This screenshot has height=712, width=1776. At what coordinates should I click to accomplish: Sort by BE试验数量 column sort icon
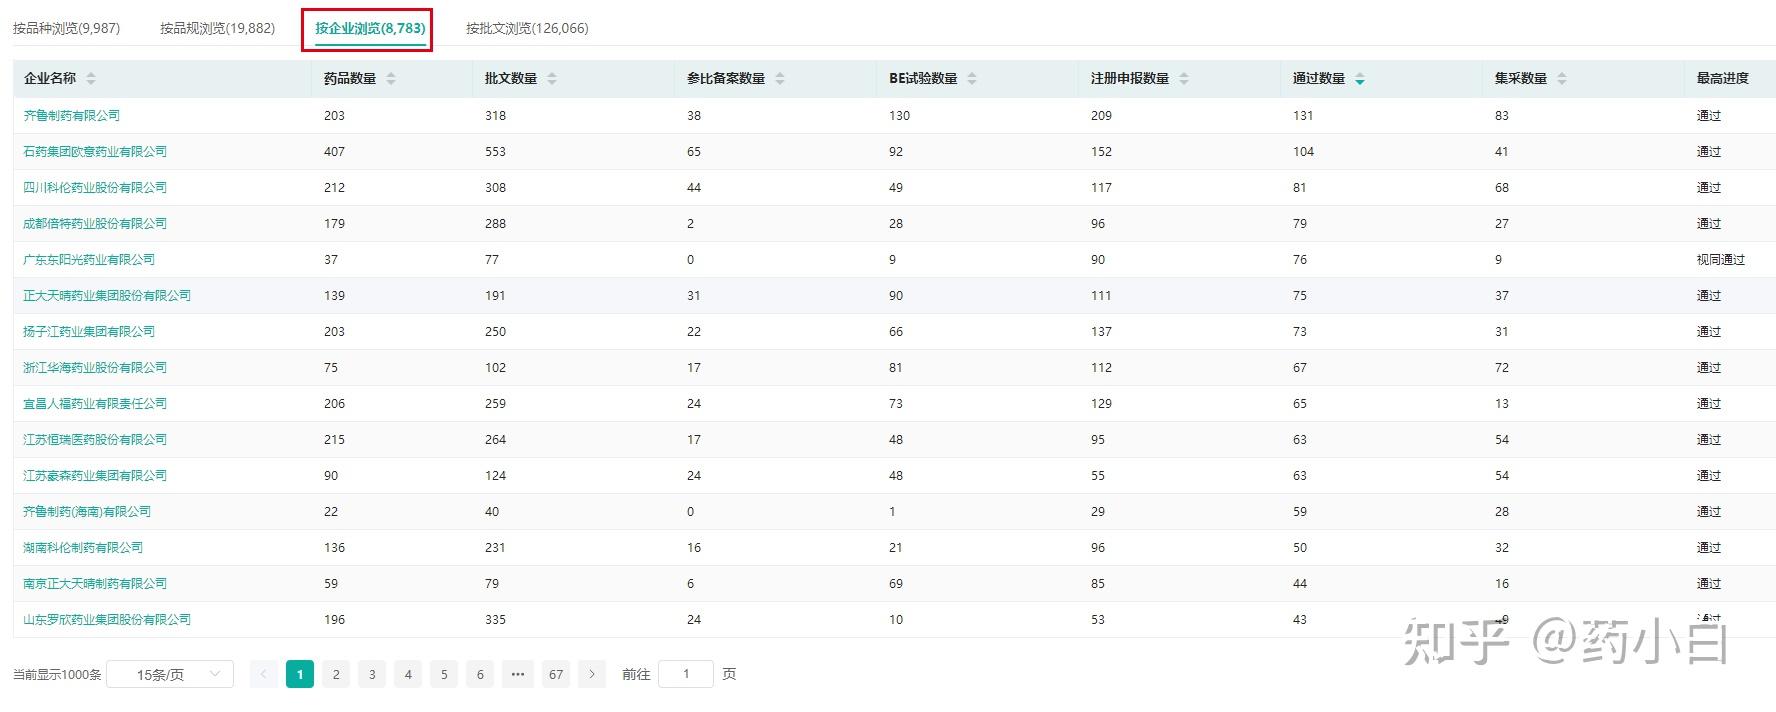coord(972,79)
